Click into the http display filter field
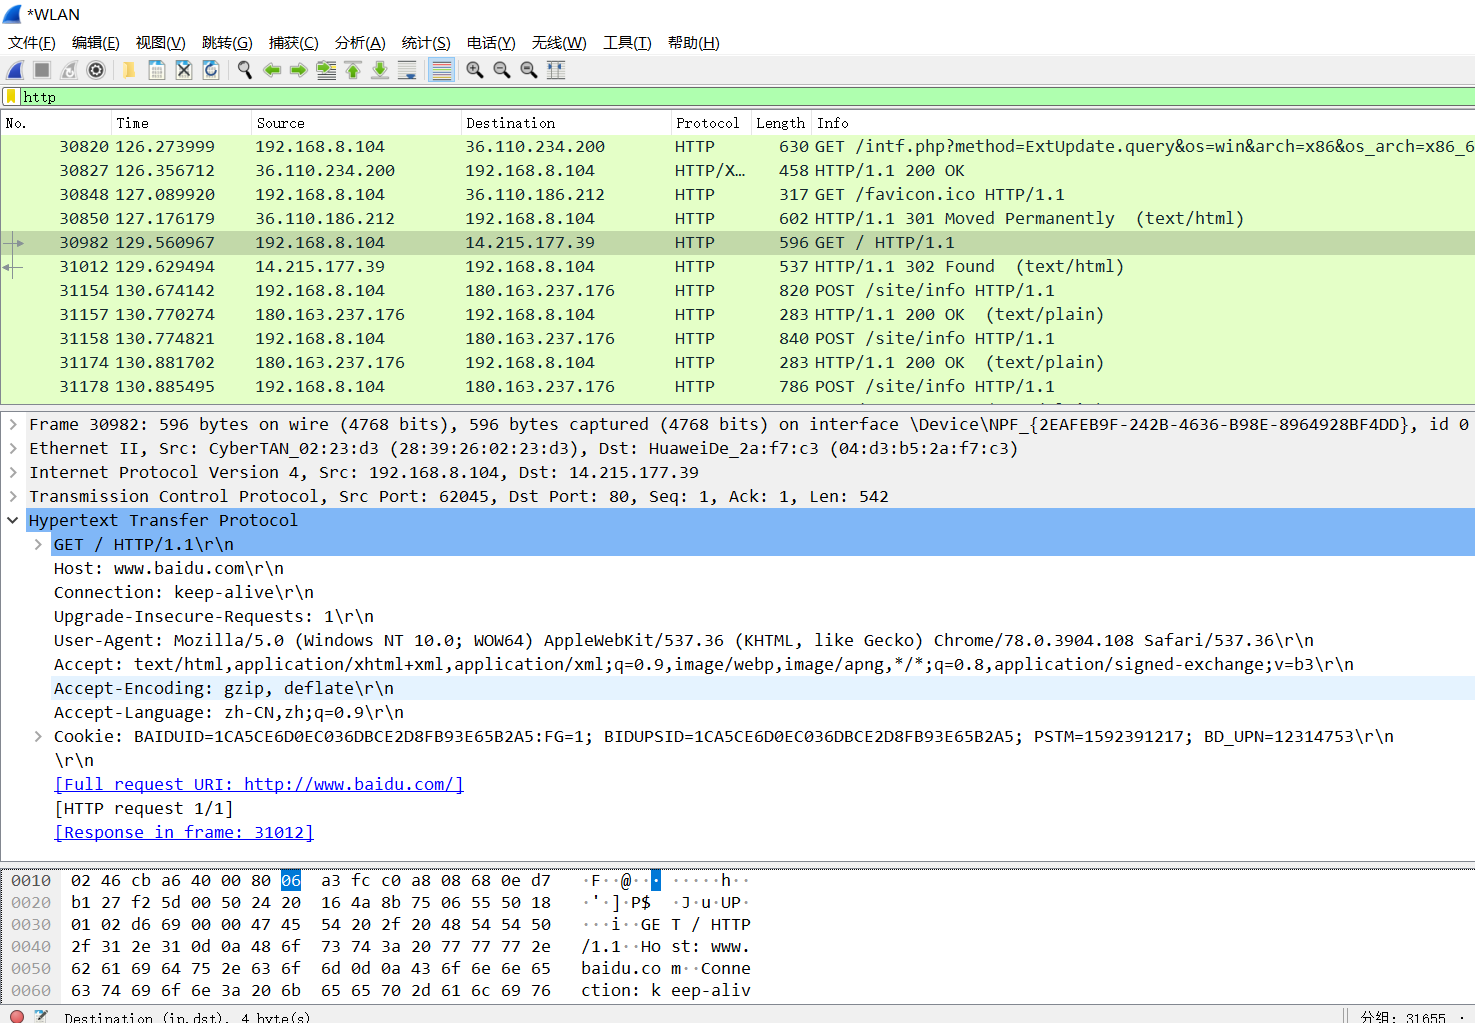This screenshot has height=1023, width=1475. [x=745, y=97]
